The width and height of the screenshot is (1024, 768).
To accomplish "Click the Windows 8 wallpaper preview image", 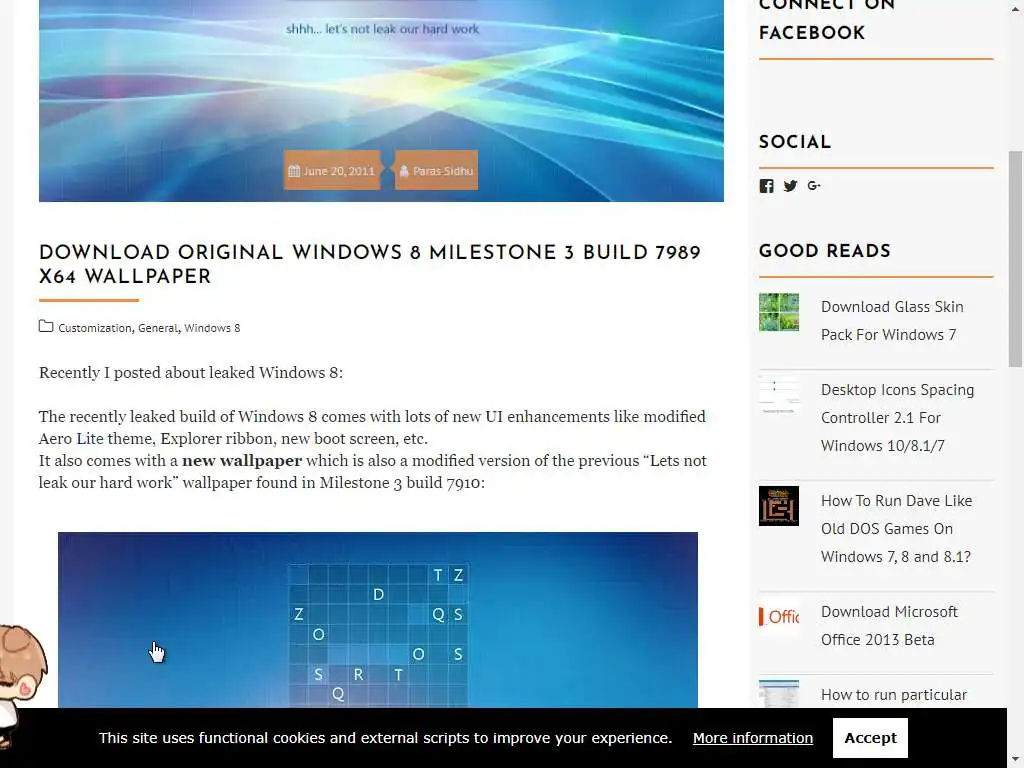I will (x=377, y=620).
